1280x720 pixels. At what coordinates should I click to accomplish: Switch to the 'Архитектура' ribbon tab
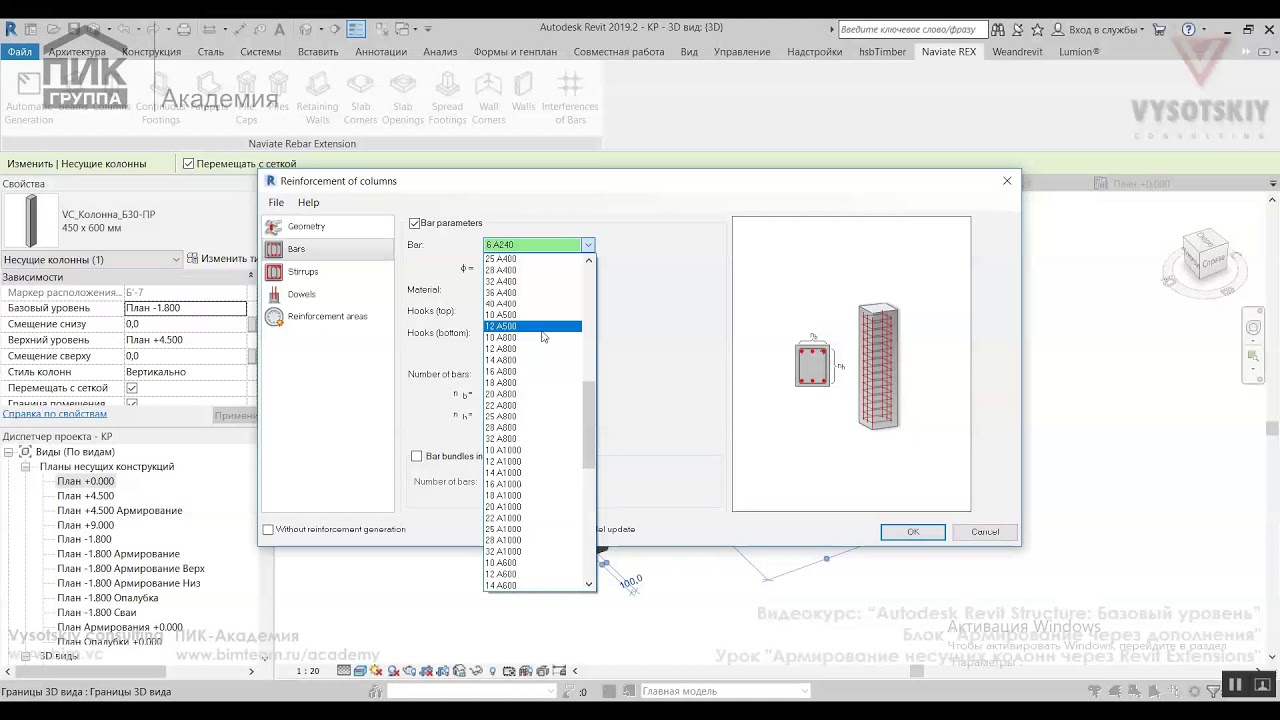(77, 52)
